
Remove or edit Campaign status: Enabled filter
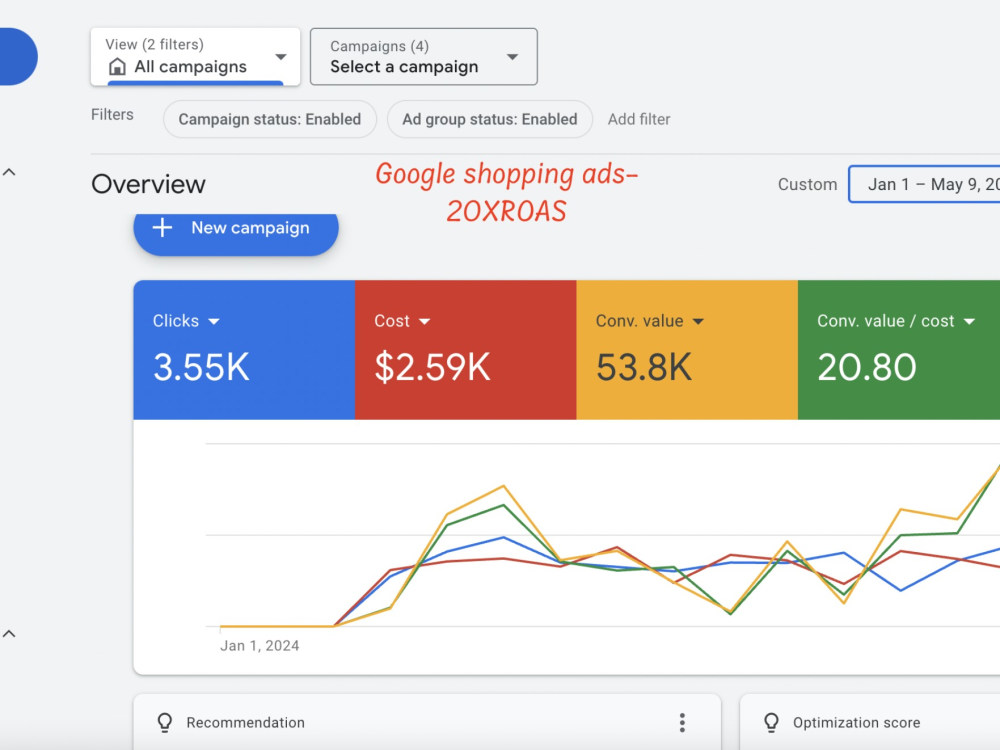[x=270, y=119]
